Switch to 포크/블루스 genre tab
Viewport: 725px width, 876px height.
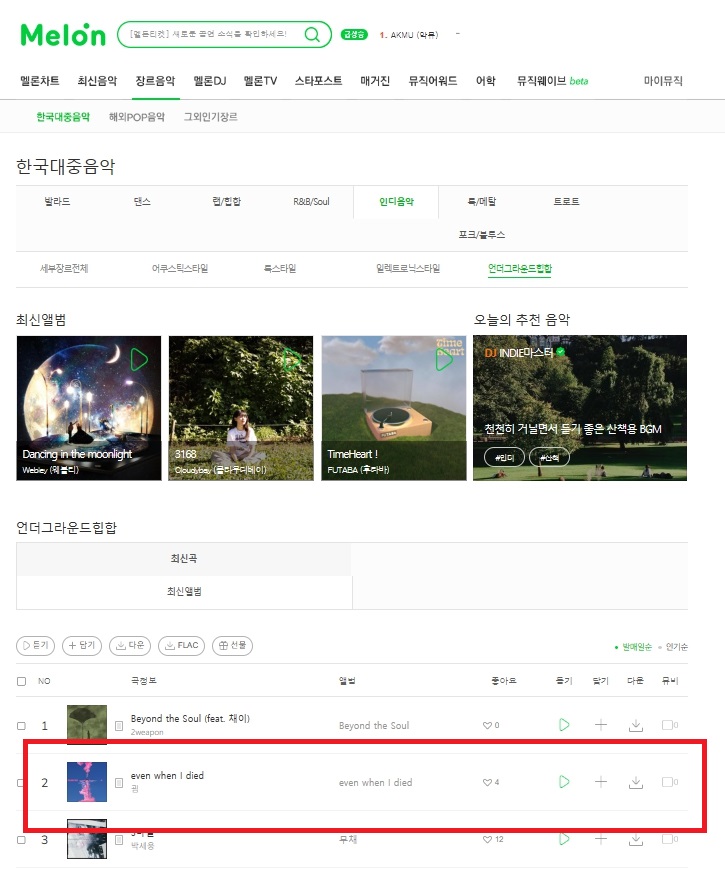(x=481, y=235)
